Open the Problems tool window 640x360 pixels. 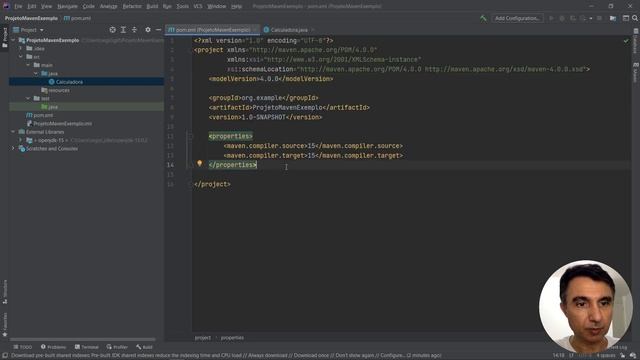coord(53,347)
